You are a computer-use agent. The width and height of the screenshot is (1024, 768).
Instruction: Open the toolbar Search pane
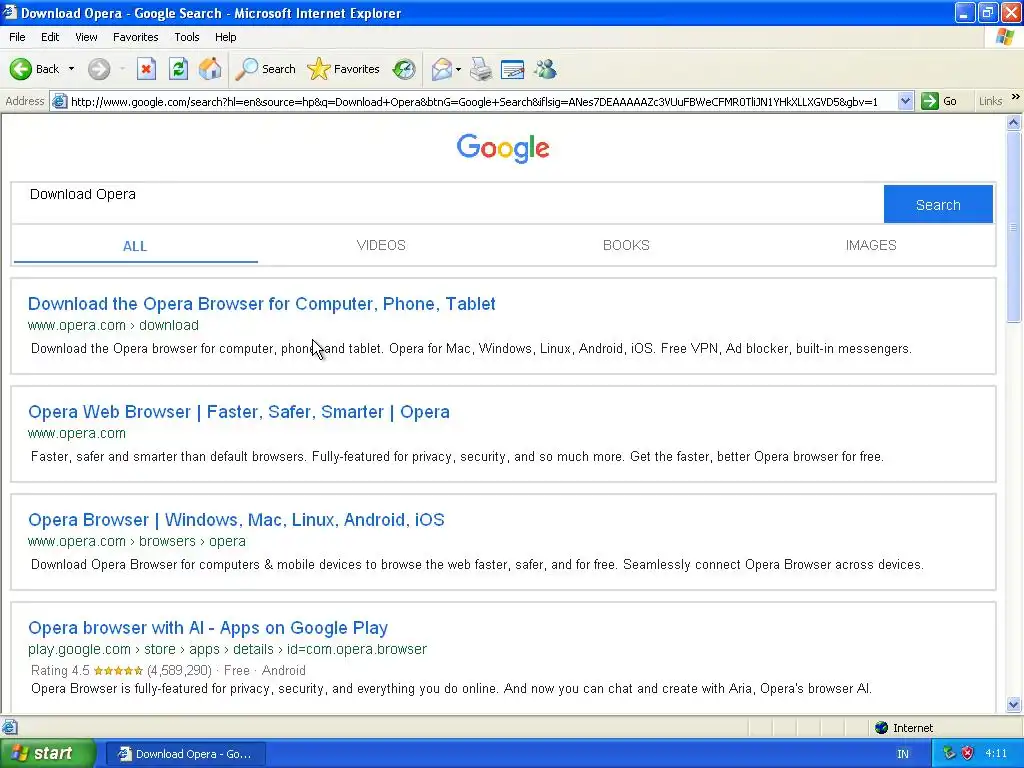coord(266,69)
